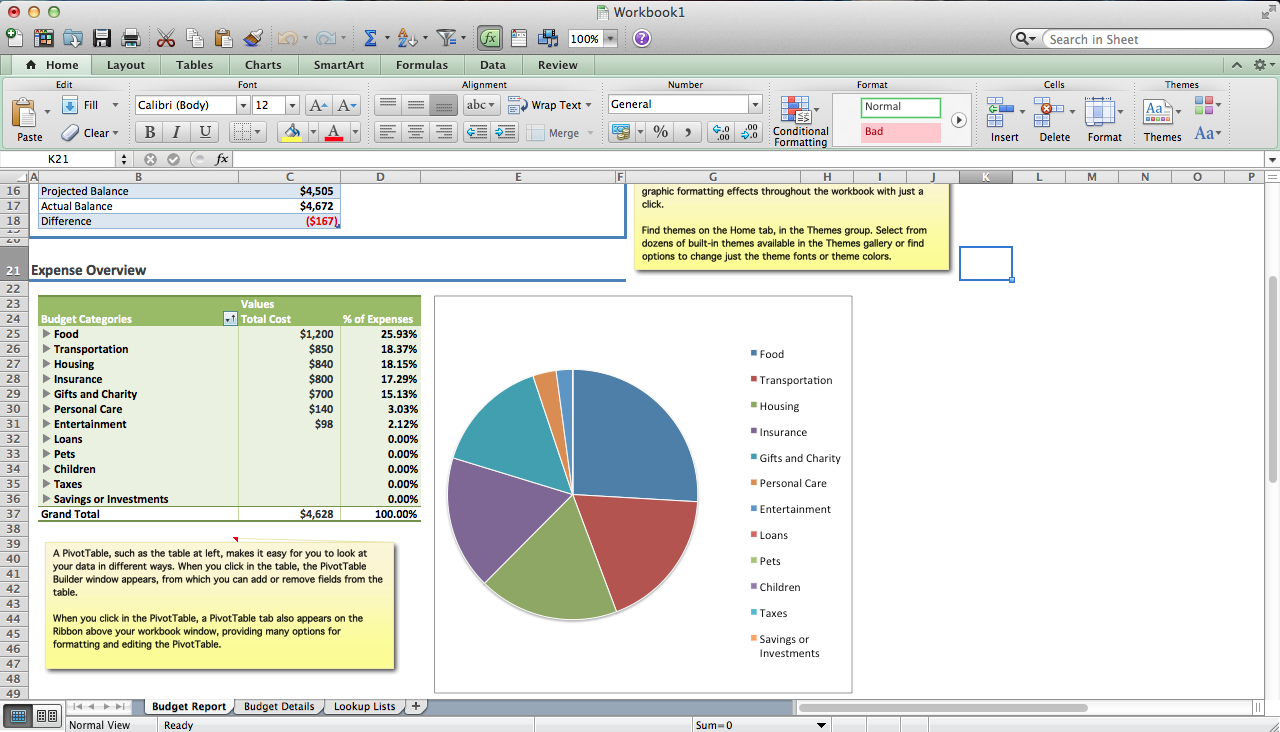The width and height of the screenshot is (1280, 732).
Task: Click the Open file toolbar icon
Action: click(73, 38)
